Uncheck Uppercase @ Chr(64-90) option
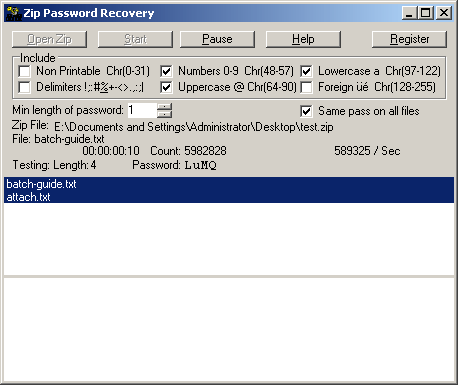 pos(166,87)
